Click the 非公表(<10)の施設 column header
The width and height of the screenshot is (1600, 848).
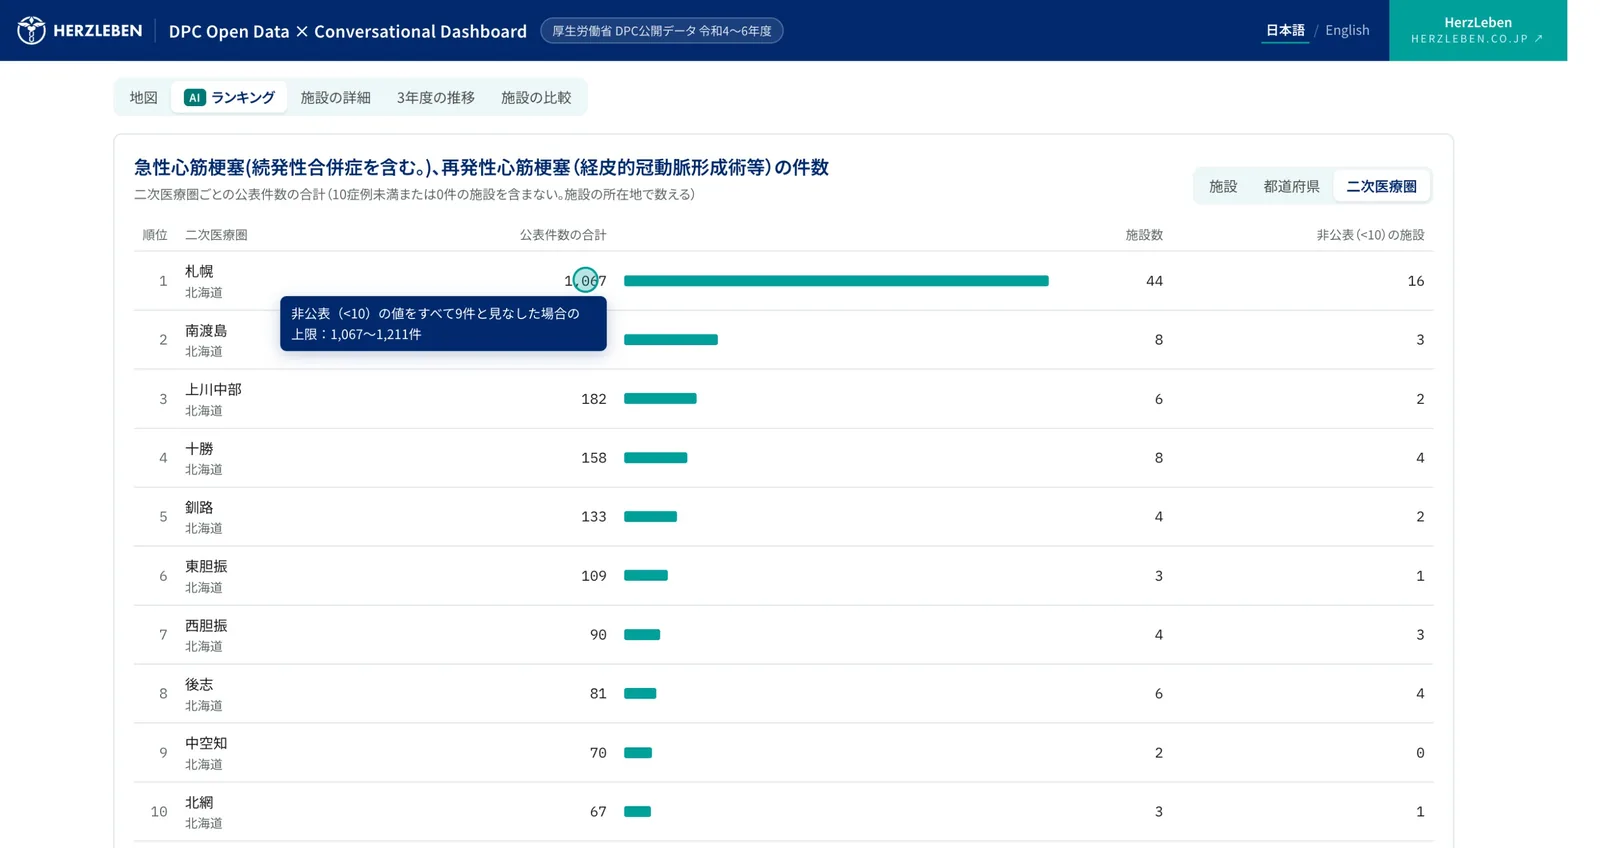point(1370,235)
